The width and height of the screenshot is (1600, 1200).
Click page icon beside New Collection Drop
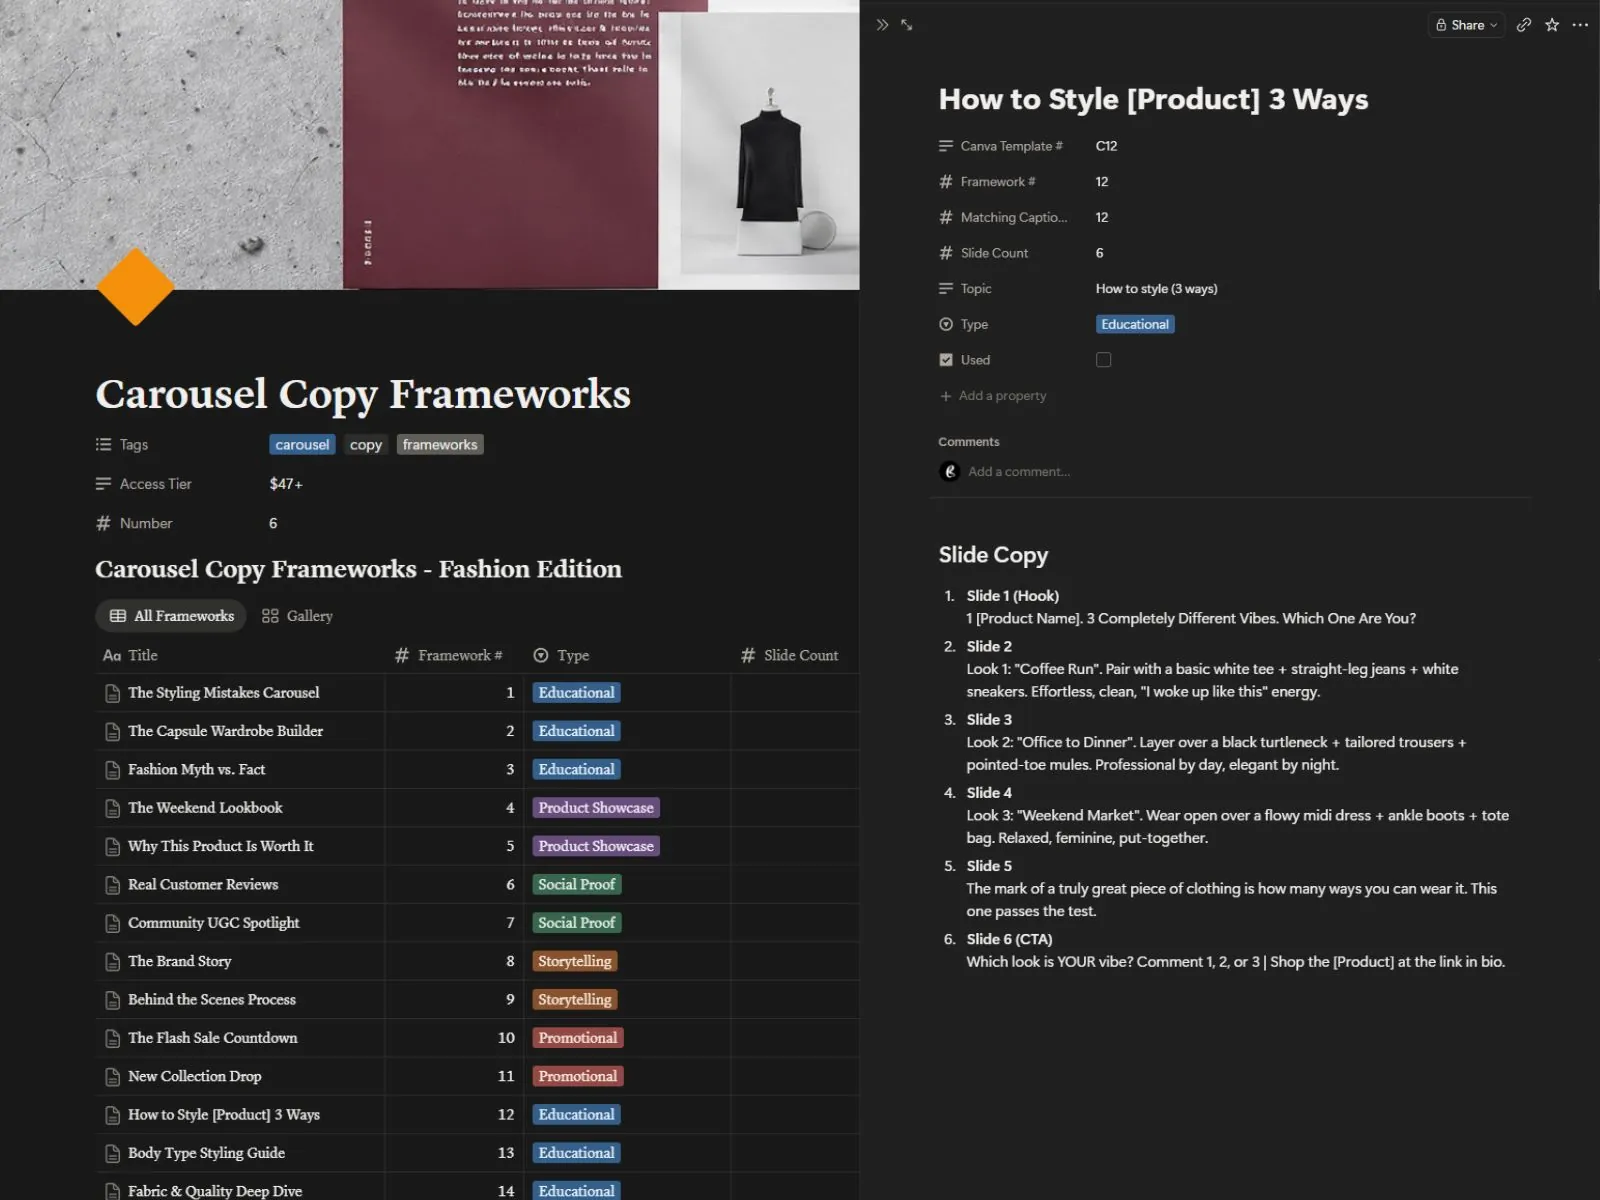tap(113, 1077)
